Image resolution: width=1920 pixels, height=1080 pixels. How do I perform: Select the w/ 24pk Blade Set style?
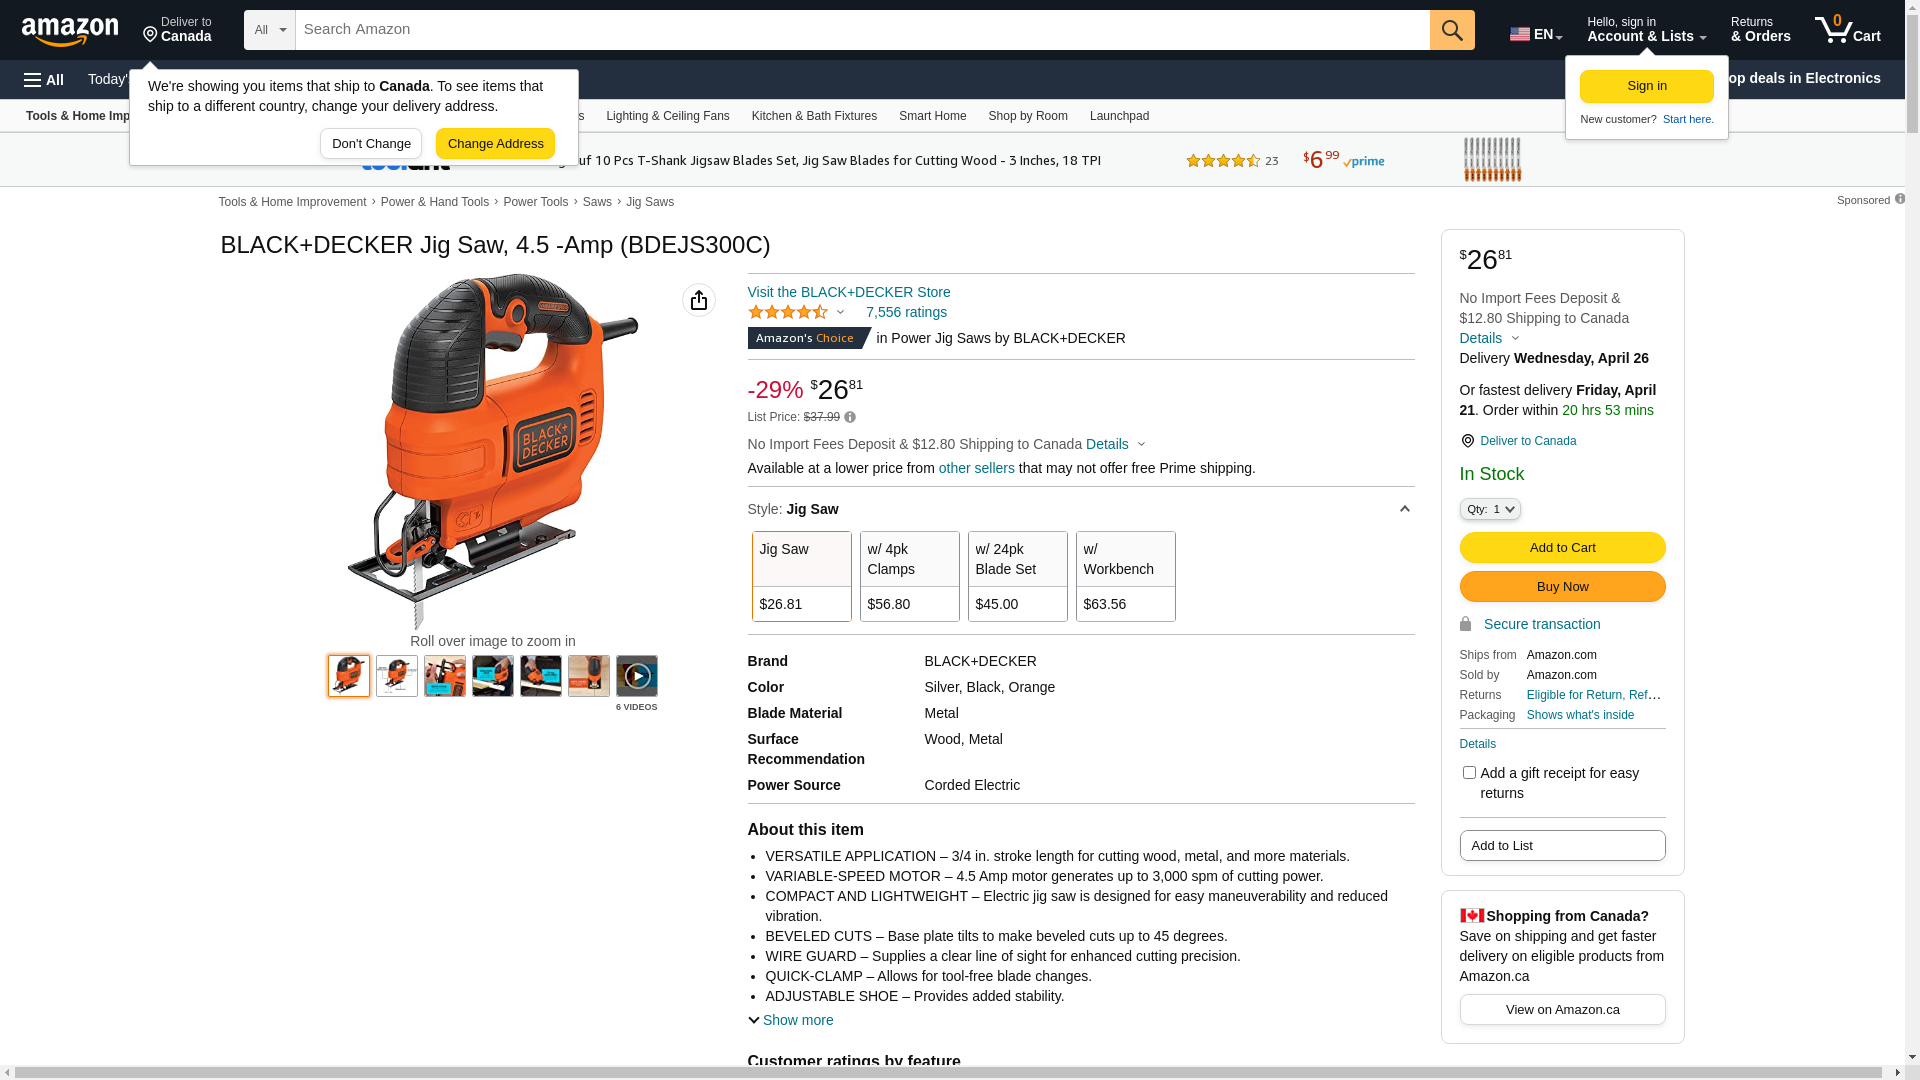(1017, 576)
